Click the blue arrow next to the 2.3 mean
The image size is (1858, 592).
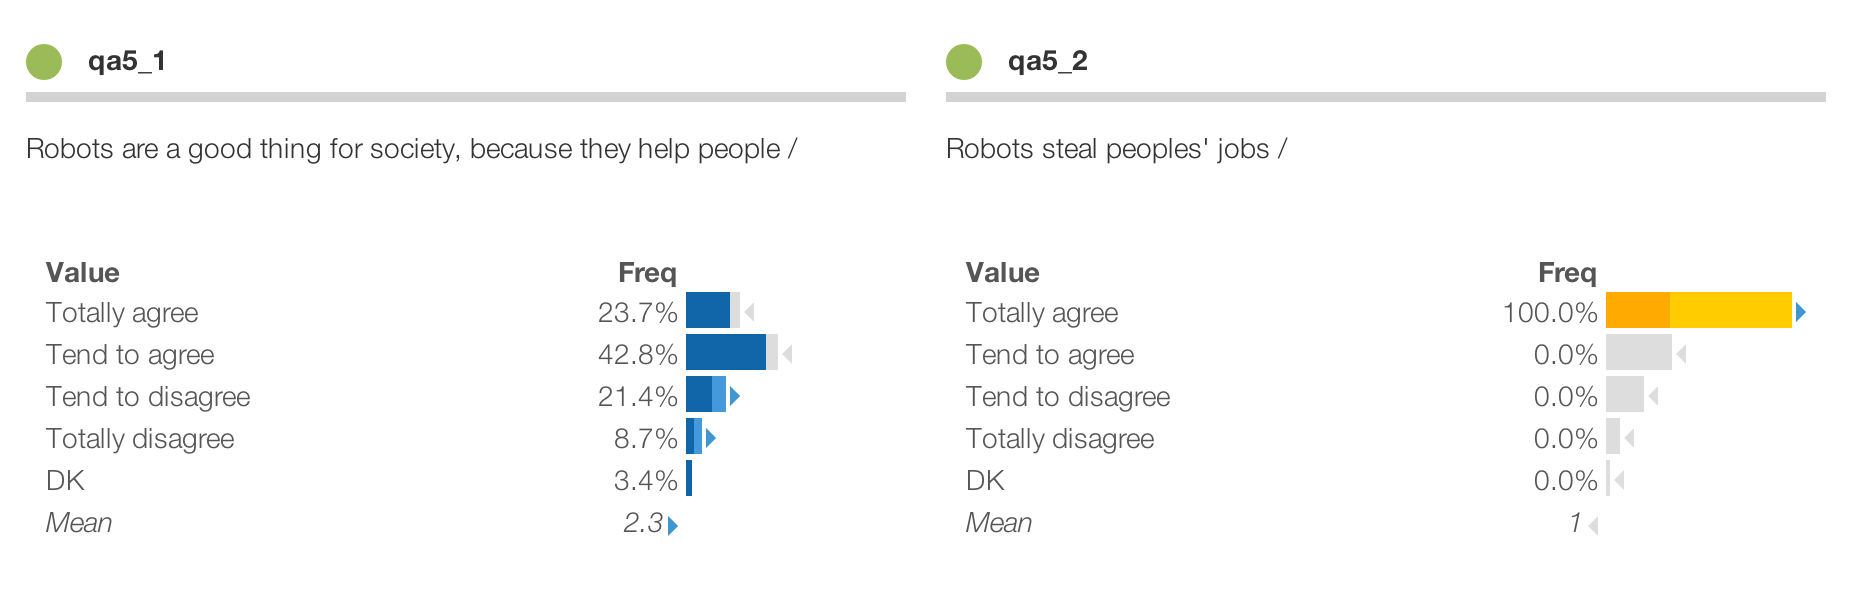pos(673,525)
